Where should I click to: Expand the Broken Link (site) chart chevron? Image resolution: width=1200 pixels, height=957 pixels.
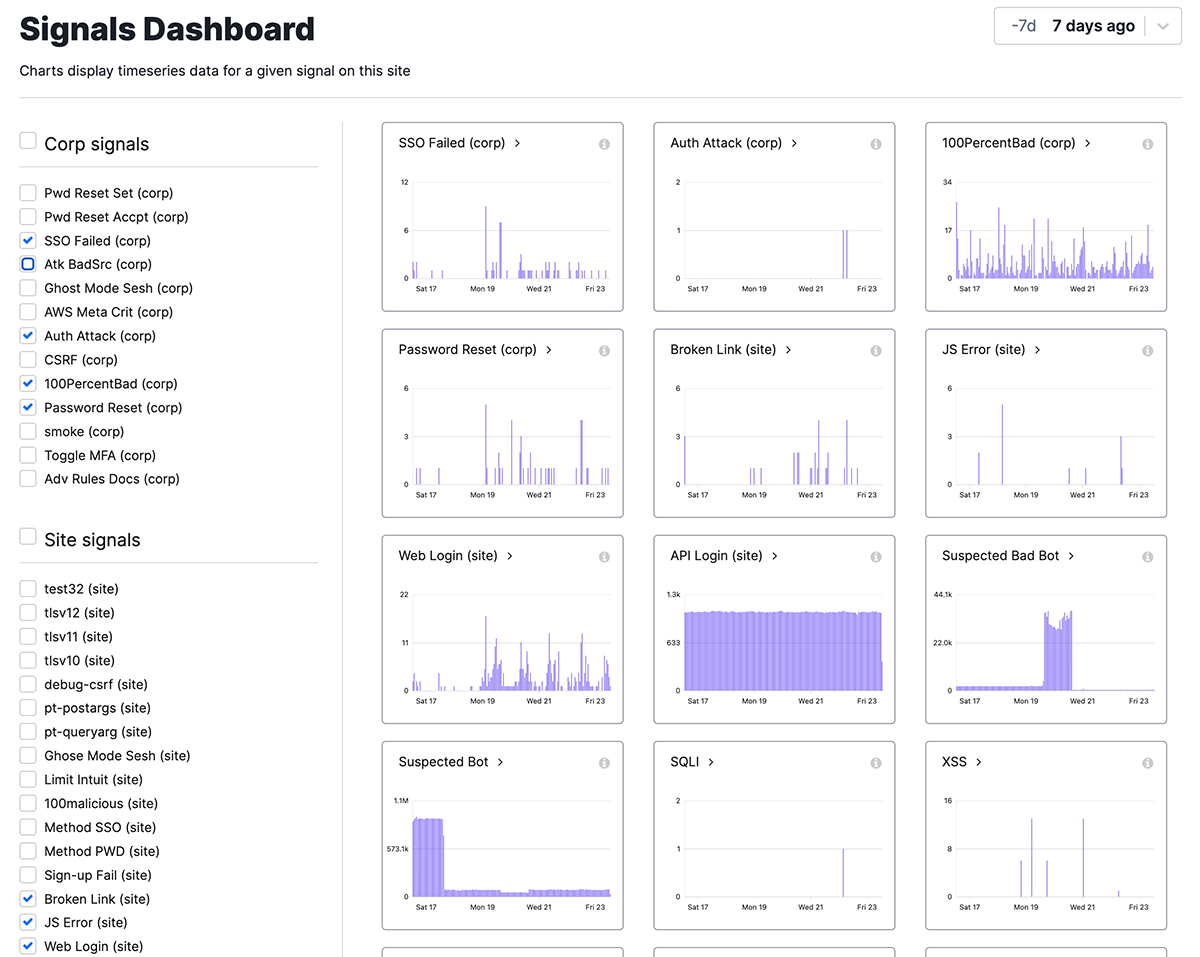click(x=789, y=350)
